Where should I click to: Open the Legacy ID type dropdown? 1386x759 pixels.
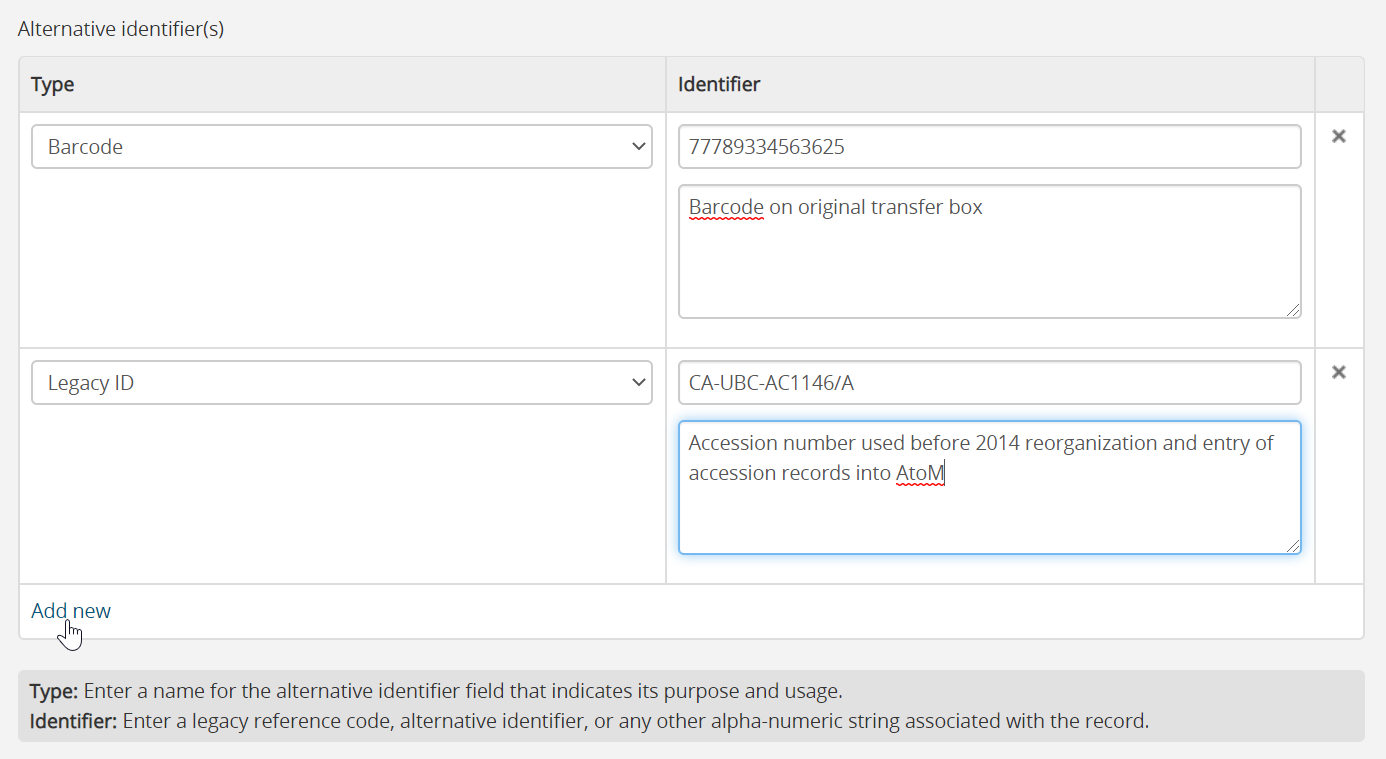coord(341,383)
